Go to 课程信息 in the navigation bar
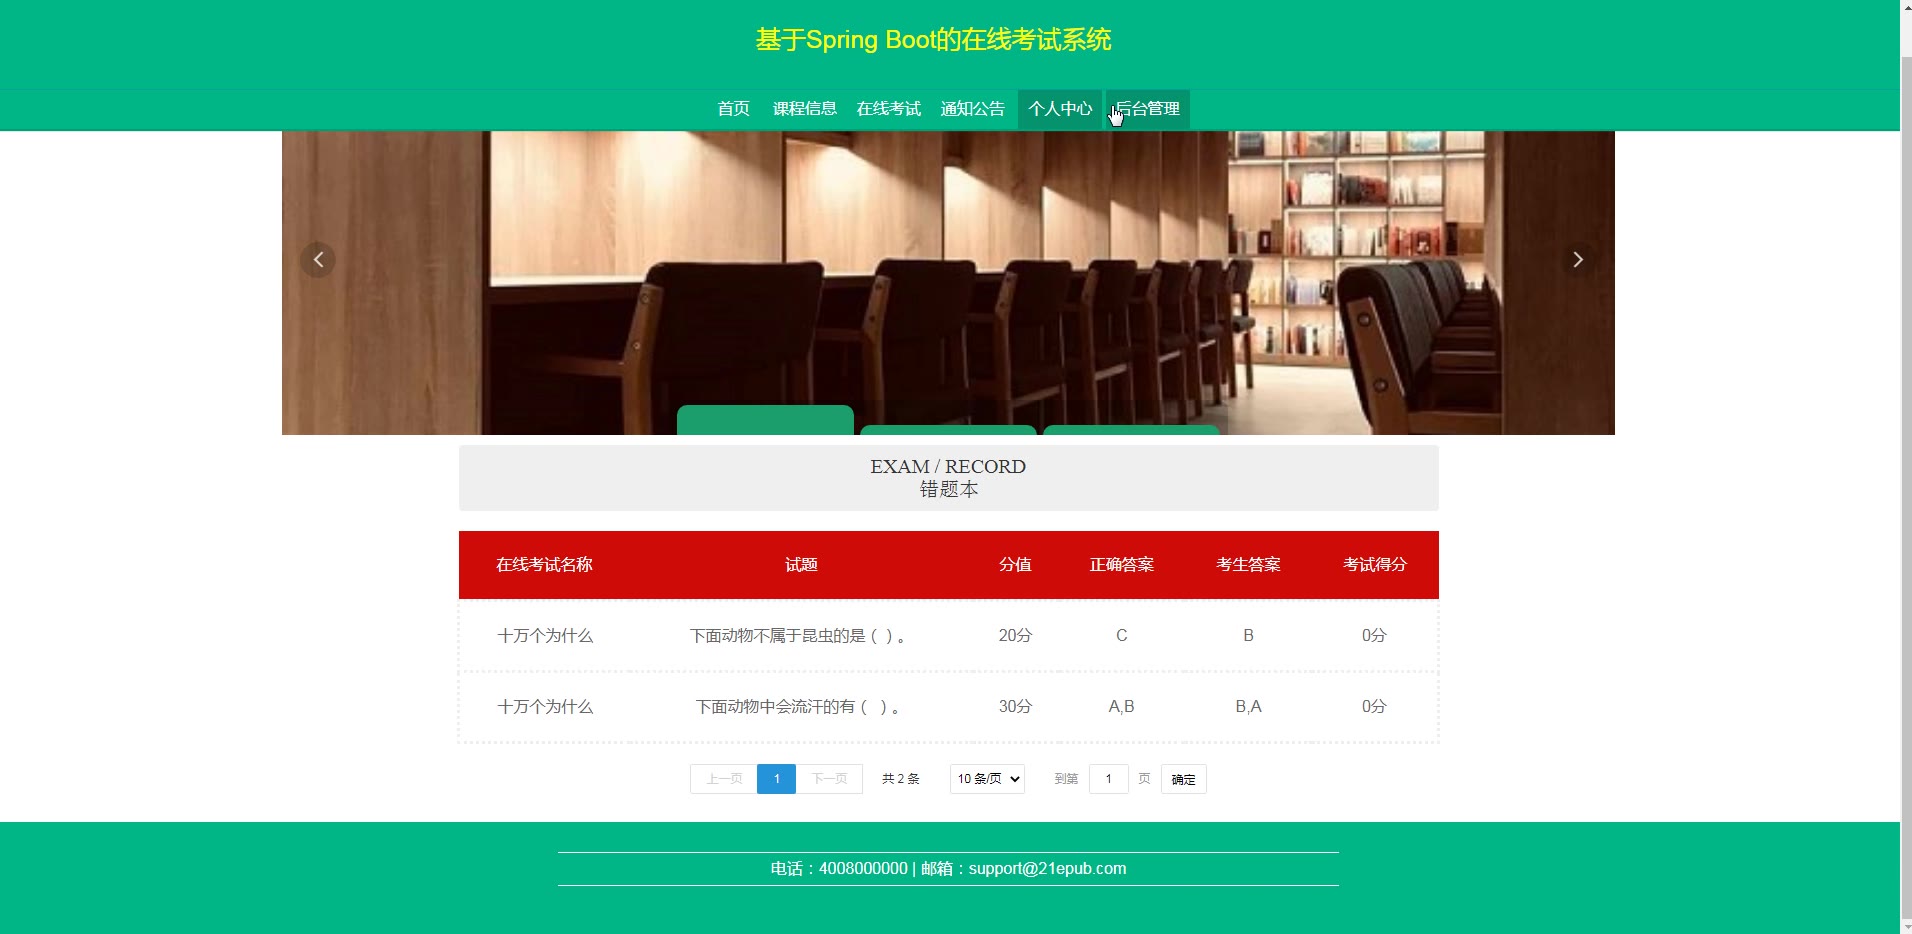 (x=805, y=109)
